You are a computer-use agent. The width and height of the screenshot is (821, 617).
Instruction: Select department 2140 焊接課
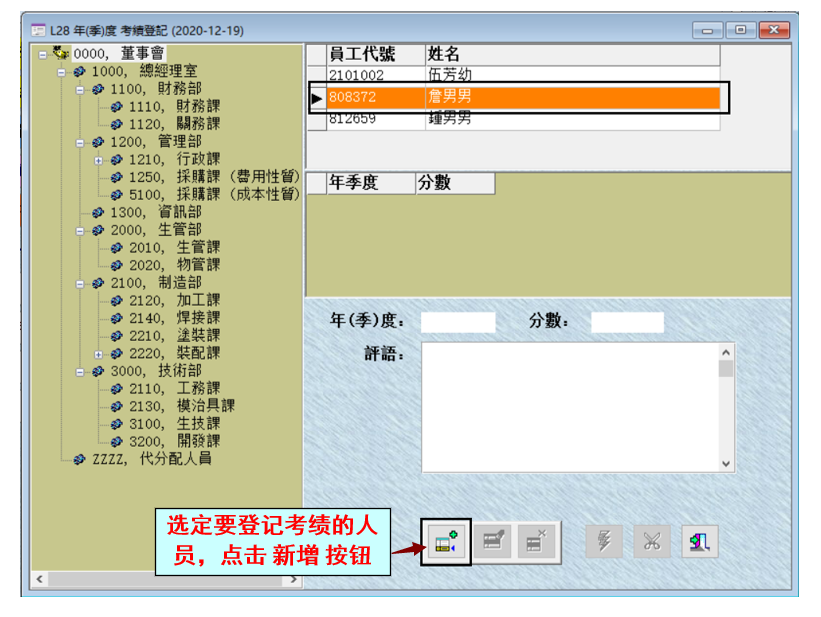[174, 318]
